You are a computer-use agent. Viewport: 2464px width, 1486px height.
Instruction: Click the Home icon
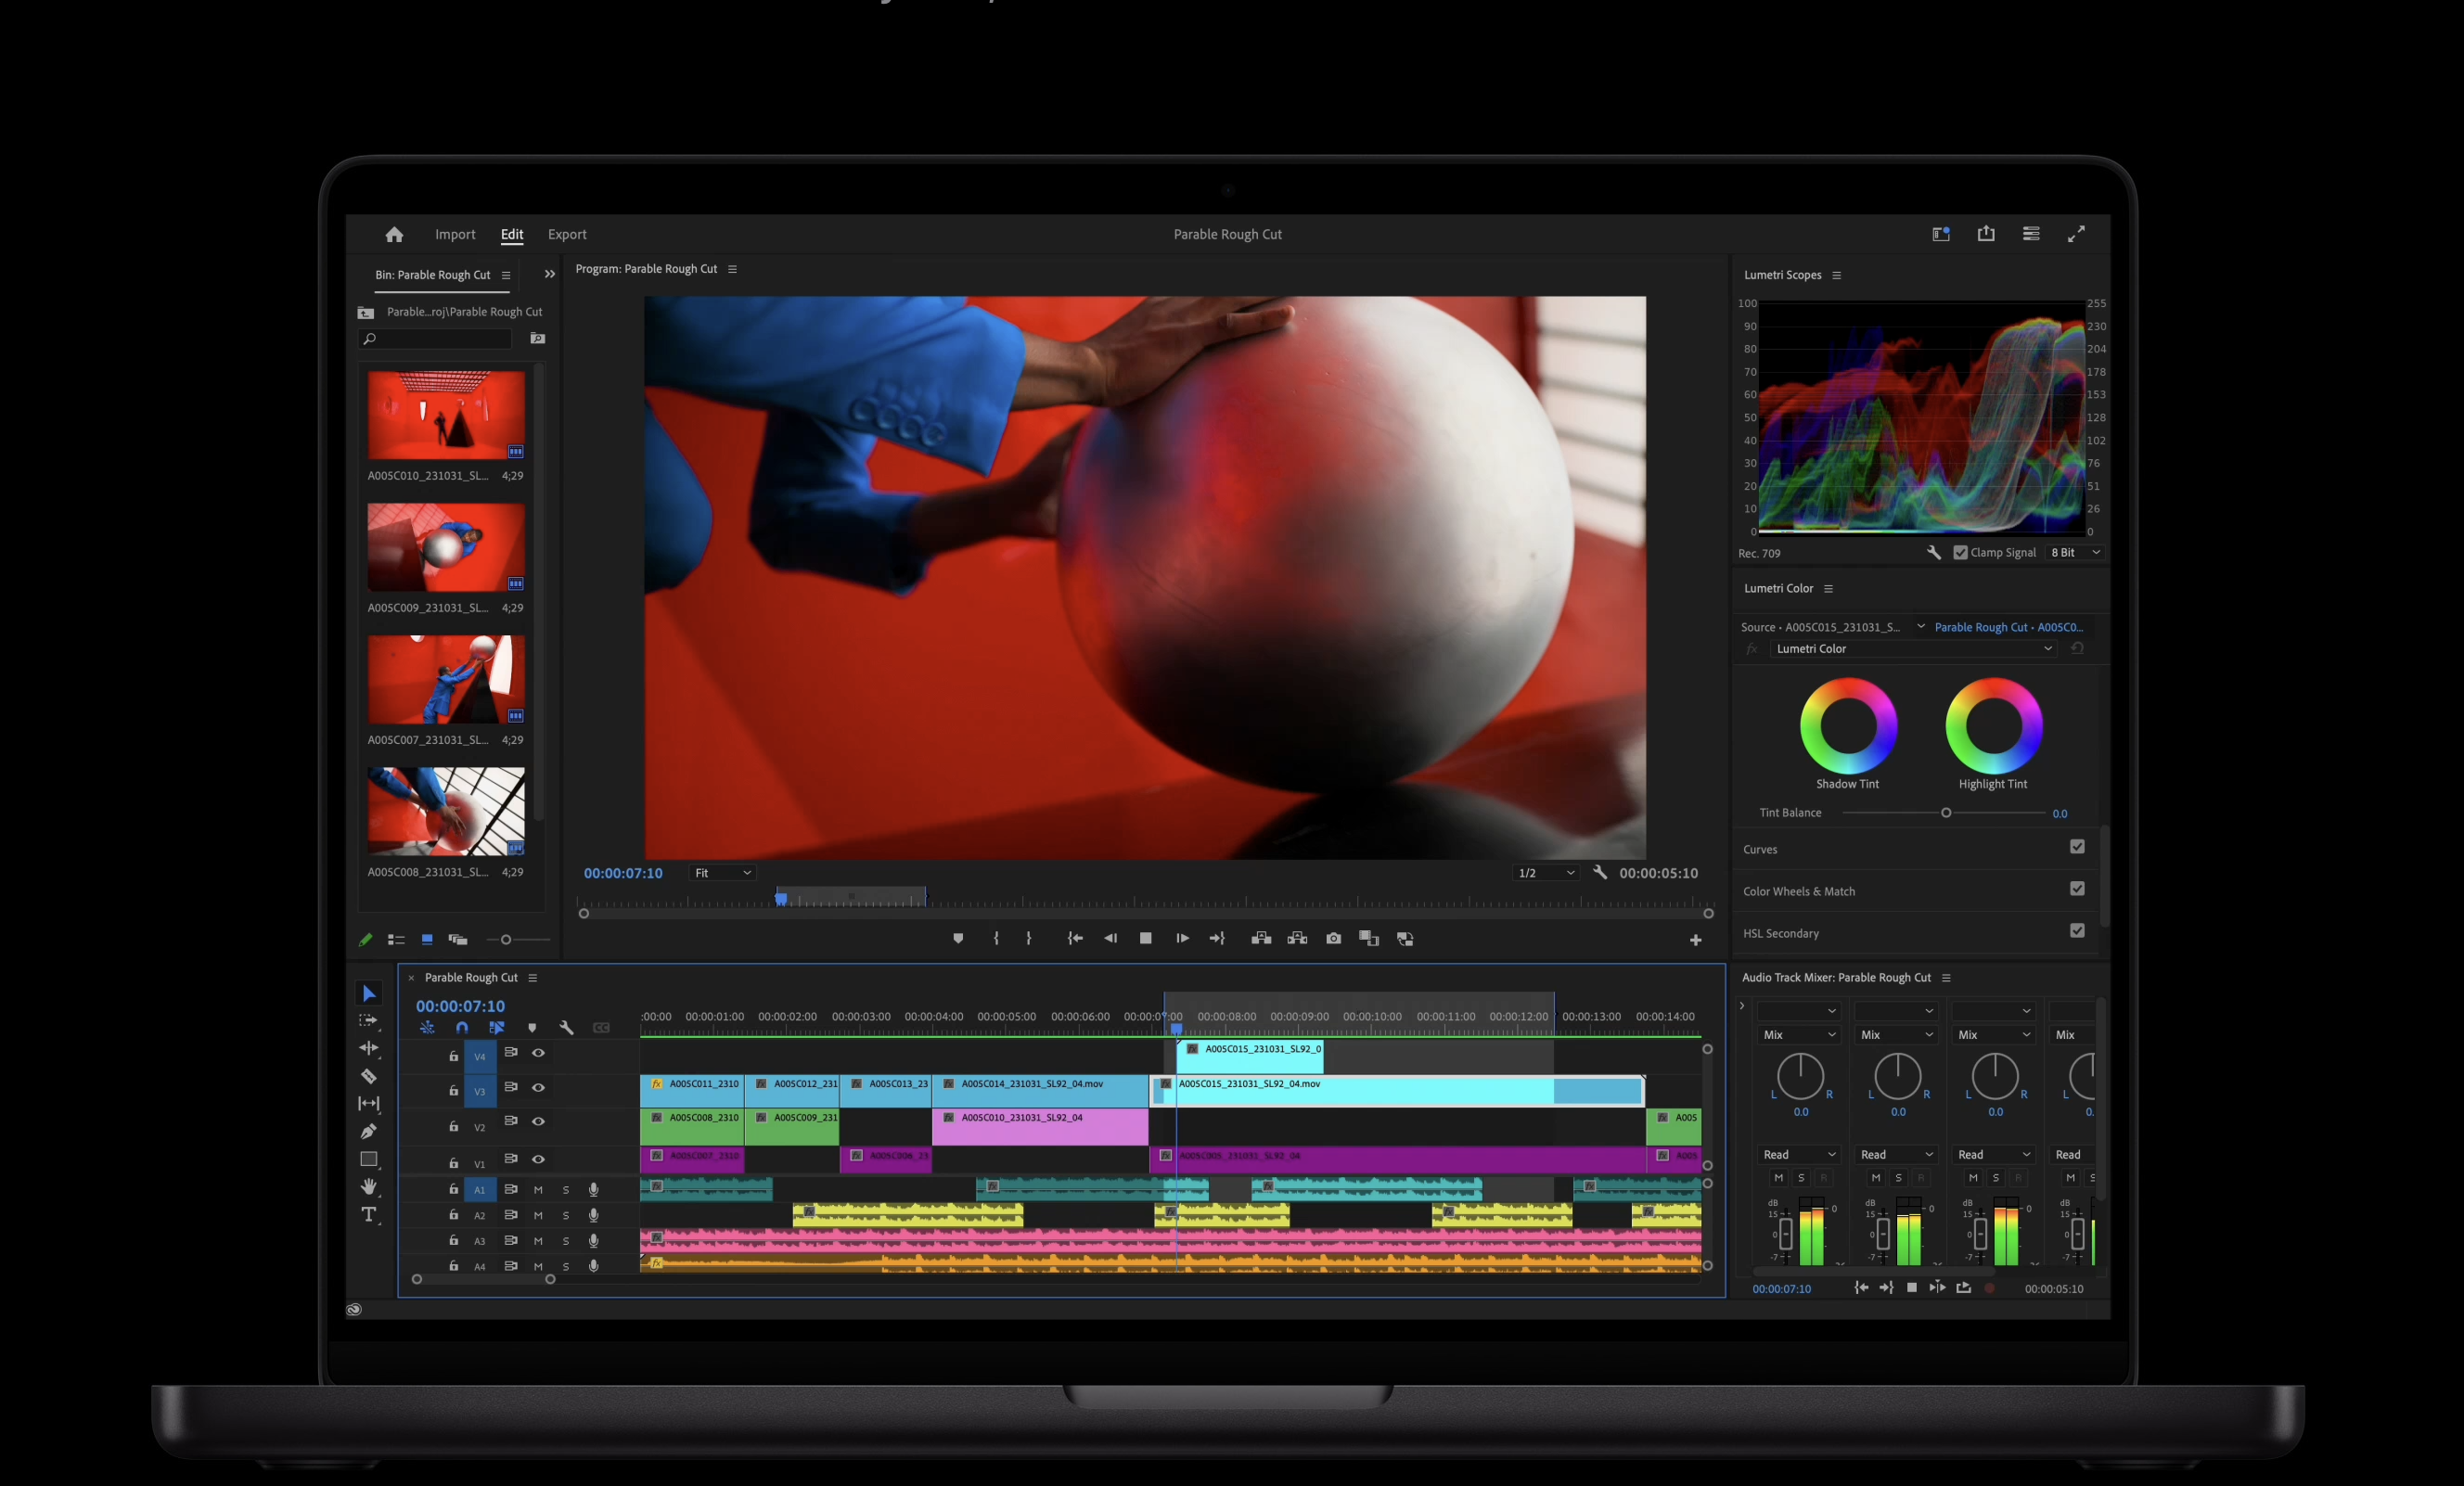coord(394,234)
